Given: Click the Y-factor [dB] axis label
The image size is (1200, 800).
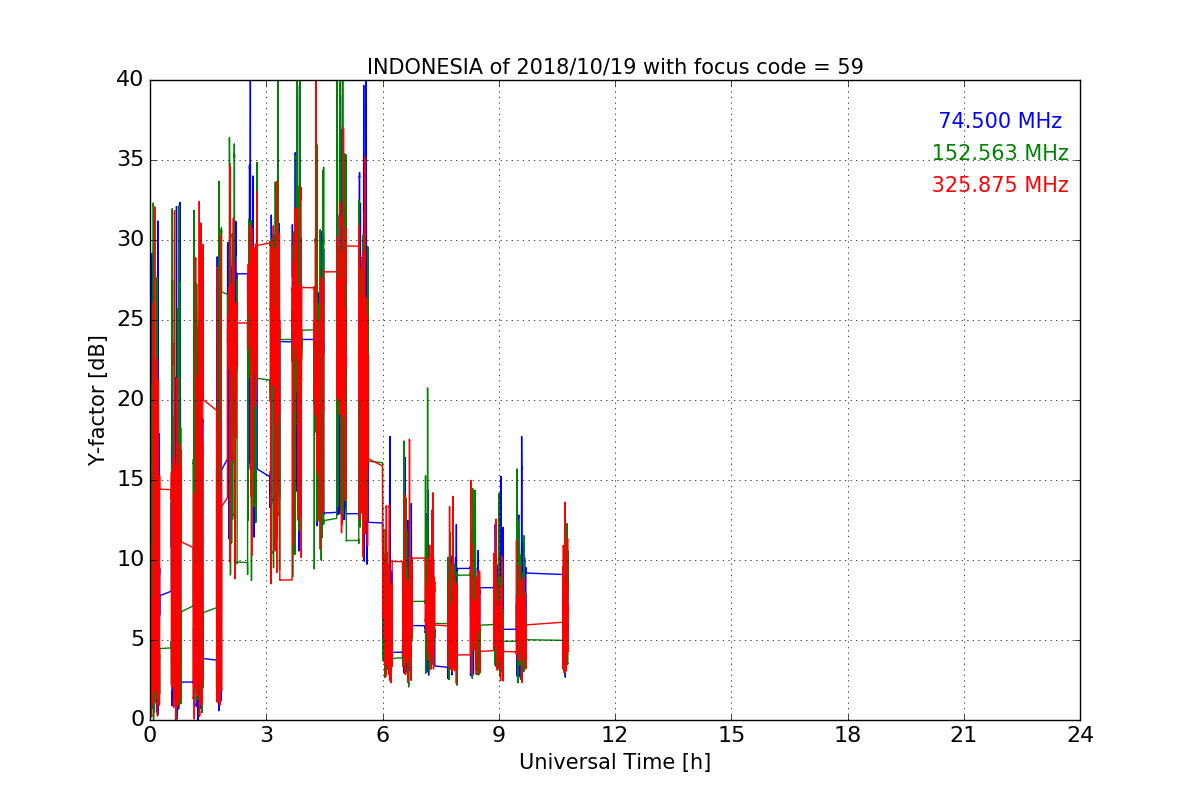Looking at the screenshot, I should [97, 400].
